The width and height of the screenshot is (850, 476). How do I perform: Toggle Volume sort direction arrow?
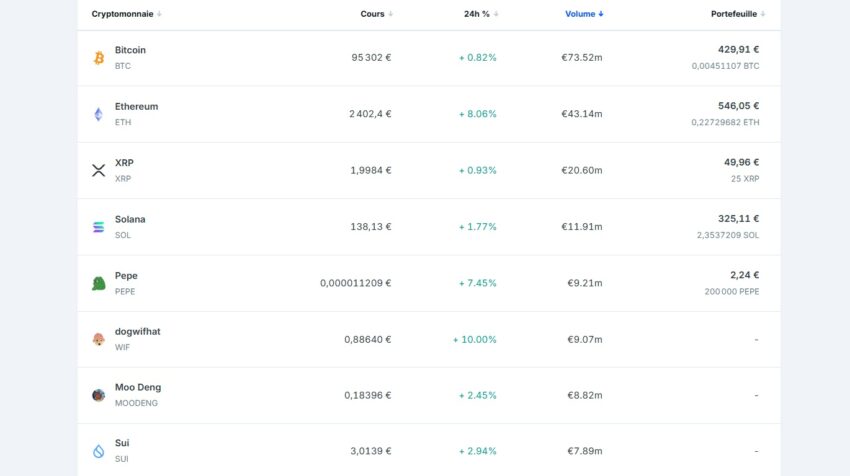pyautogui.click(x=601, y=14)
